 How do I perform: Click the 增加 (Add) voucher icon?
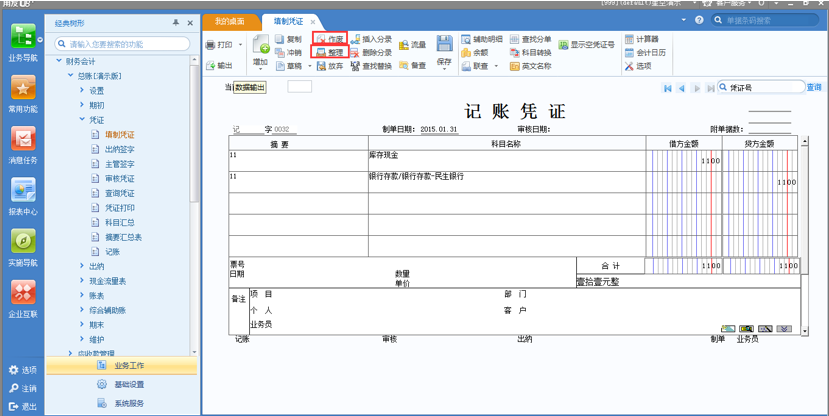point(261,44)
